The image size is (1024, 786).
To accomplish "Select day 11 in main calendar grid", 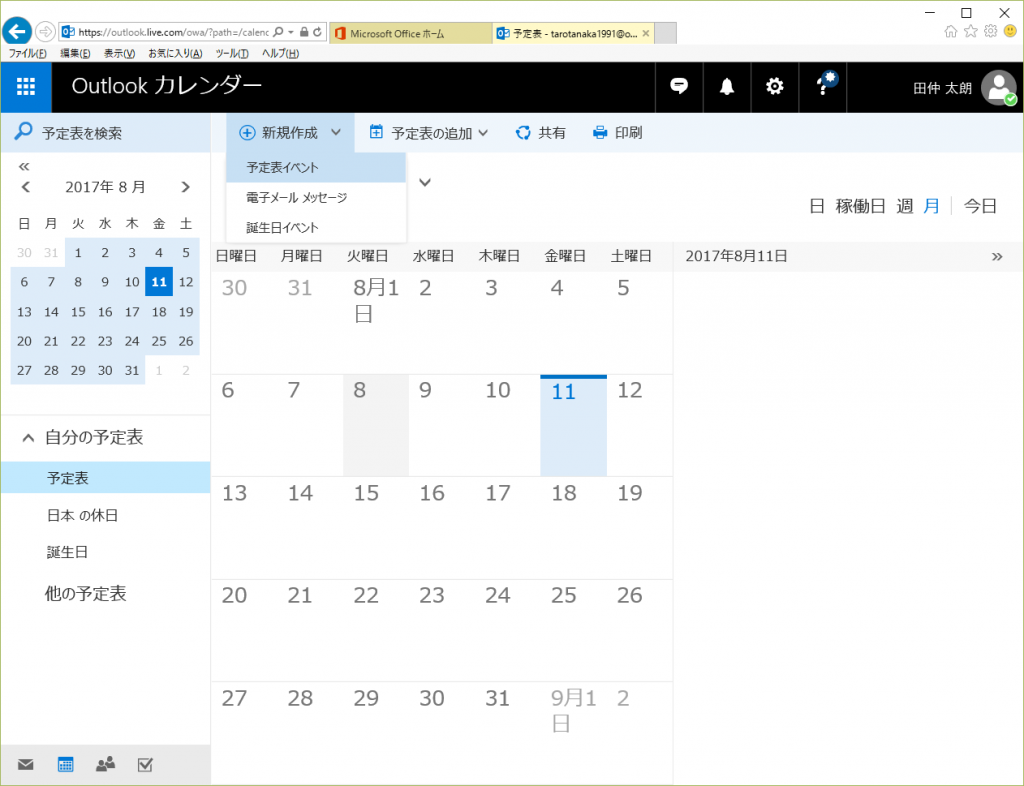I will tap(573, 426).
